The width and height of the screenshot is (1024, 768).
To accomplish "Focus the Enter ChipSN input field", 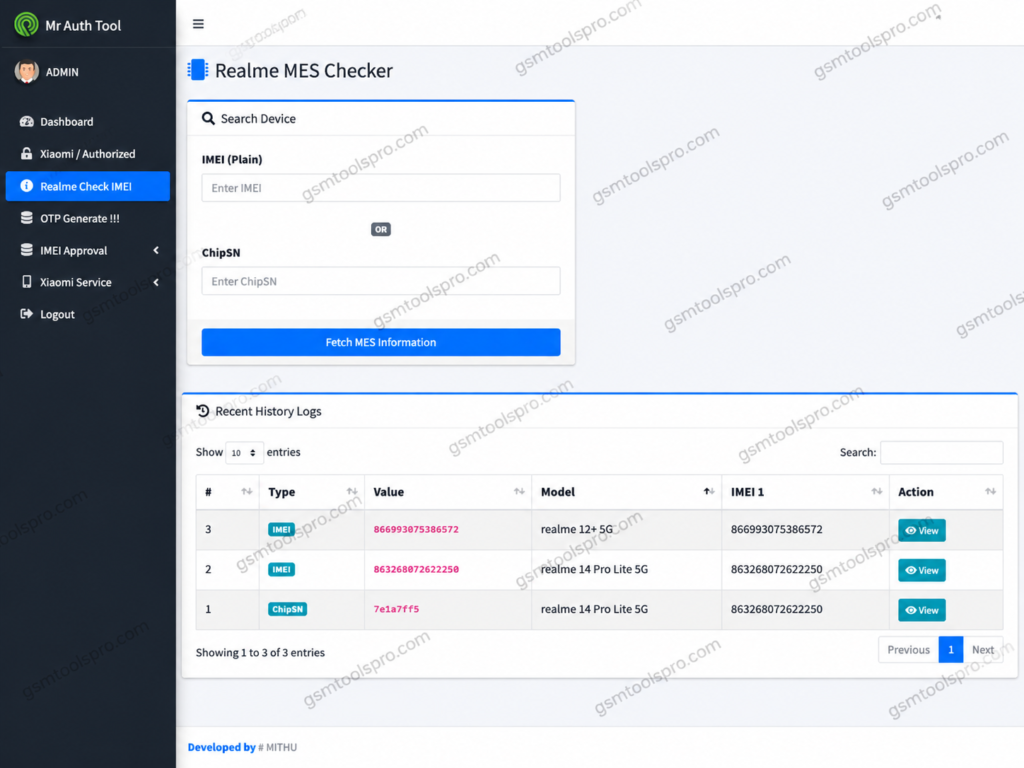I will (381, 281).
